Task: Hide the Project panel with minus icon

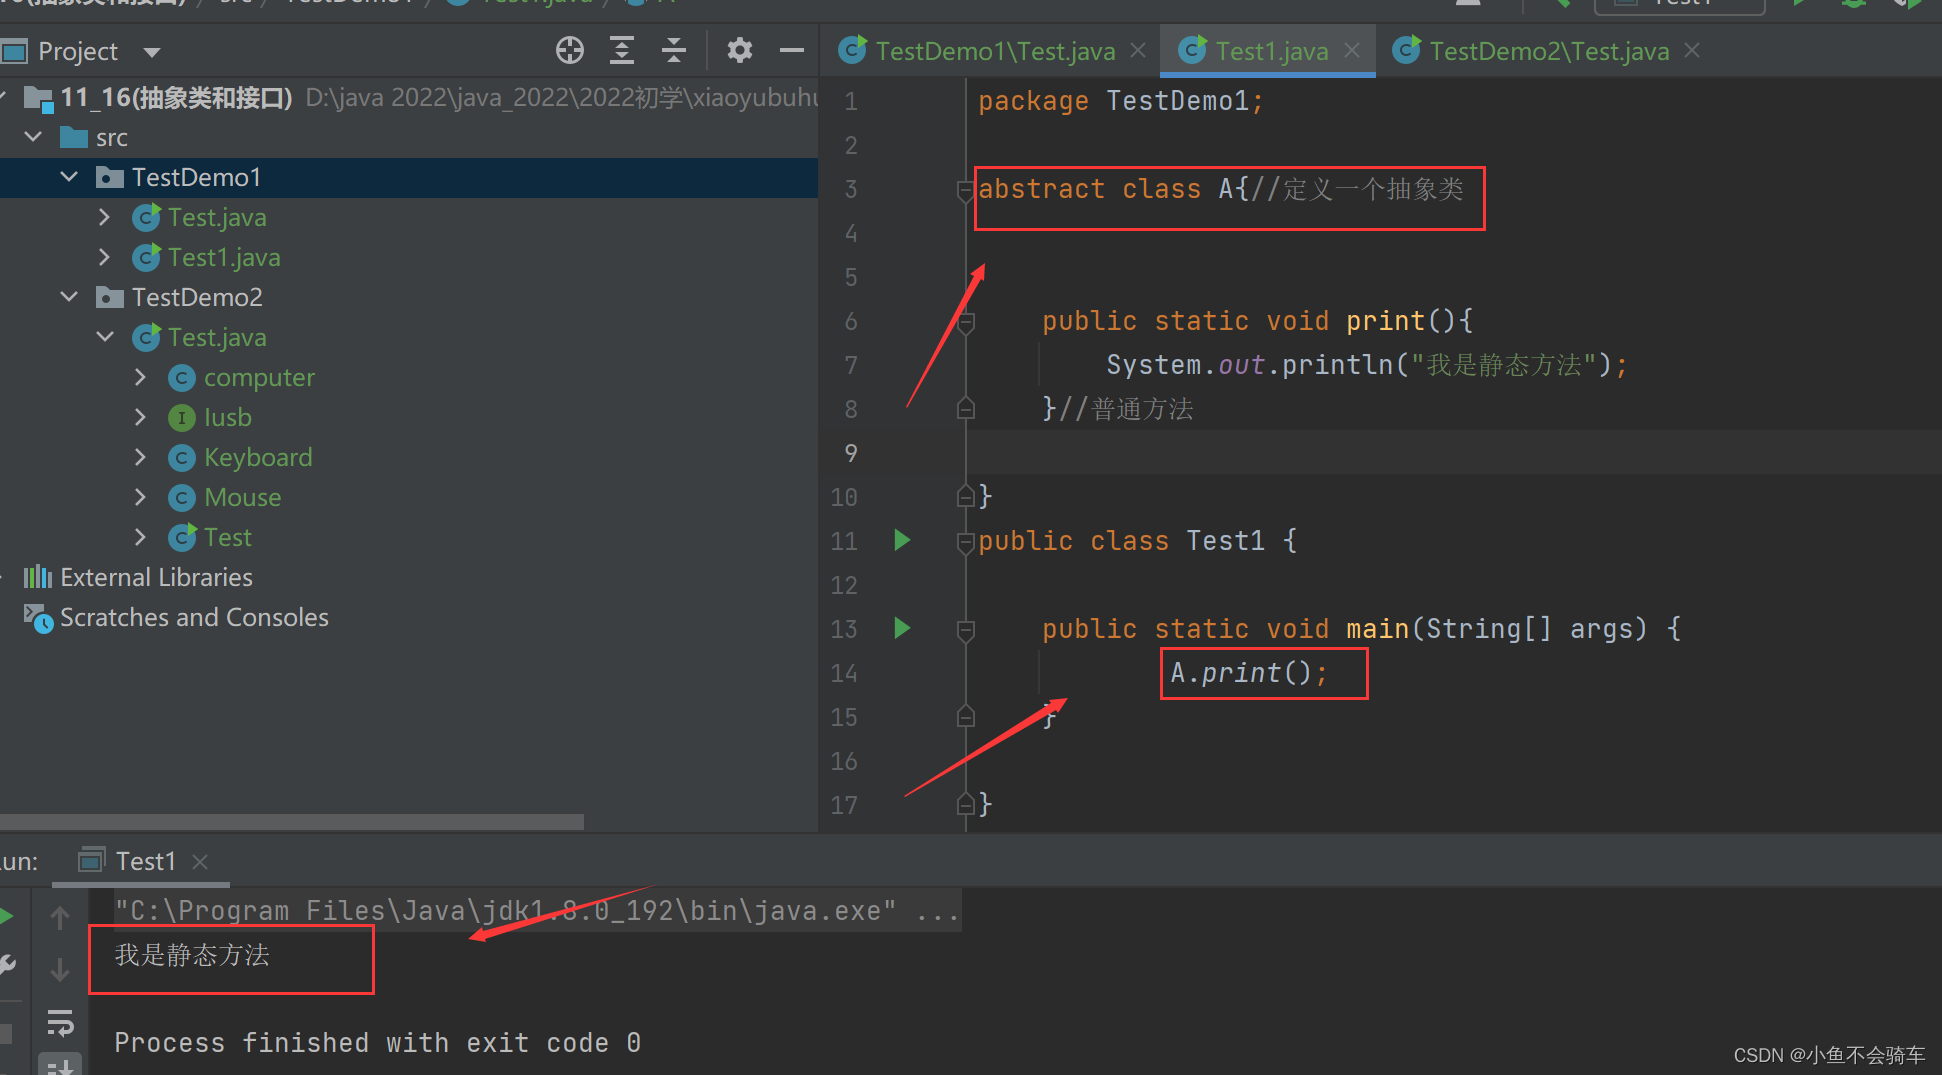Action: click(x=792, y=50)
